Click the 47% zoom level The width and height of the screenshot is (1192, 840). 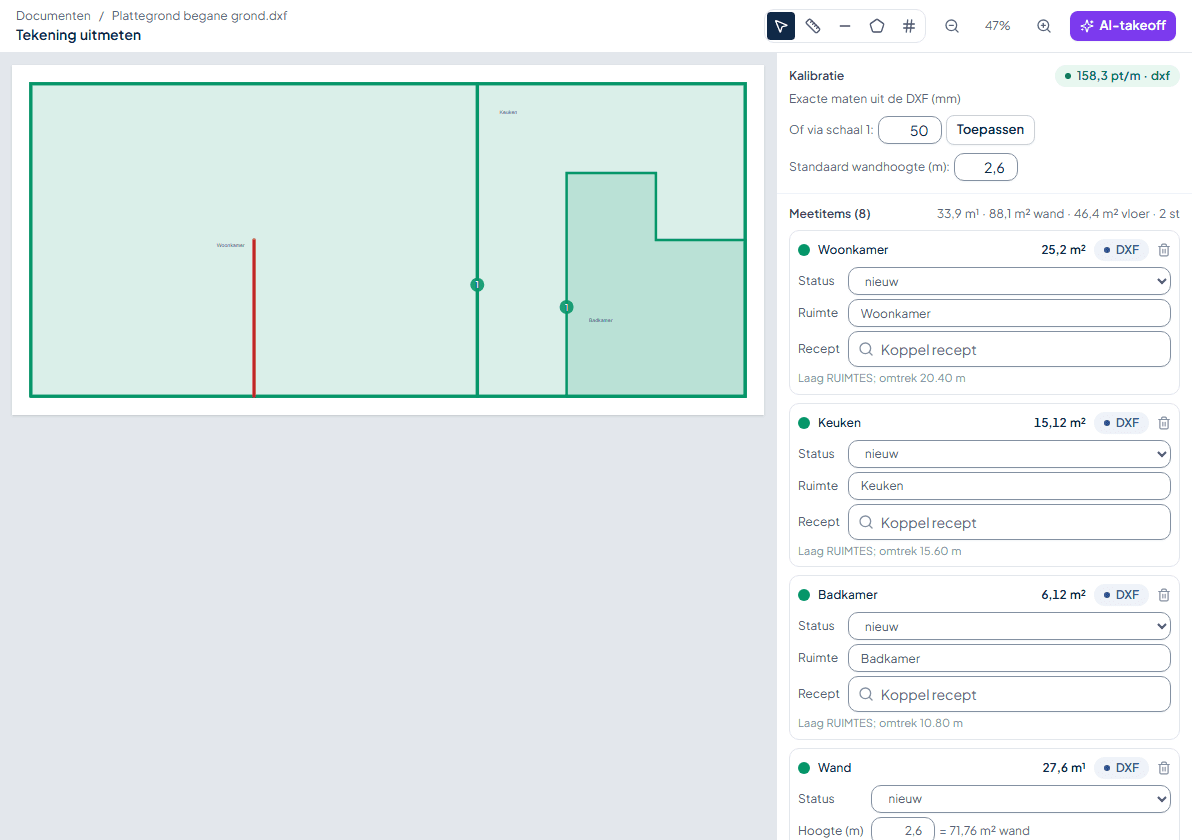click(x=997, y=26)
